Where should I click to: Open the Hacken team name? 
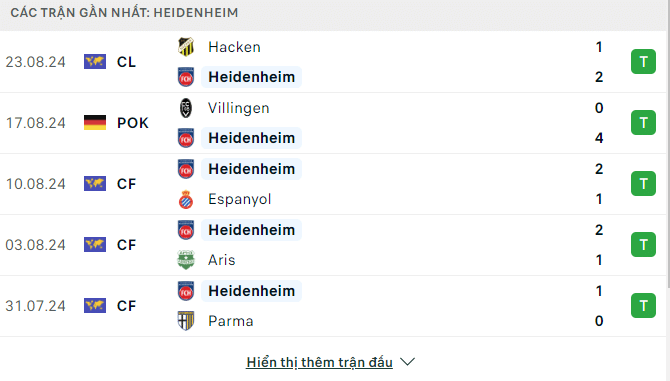(x=234, y=47)
